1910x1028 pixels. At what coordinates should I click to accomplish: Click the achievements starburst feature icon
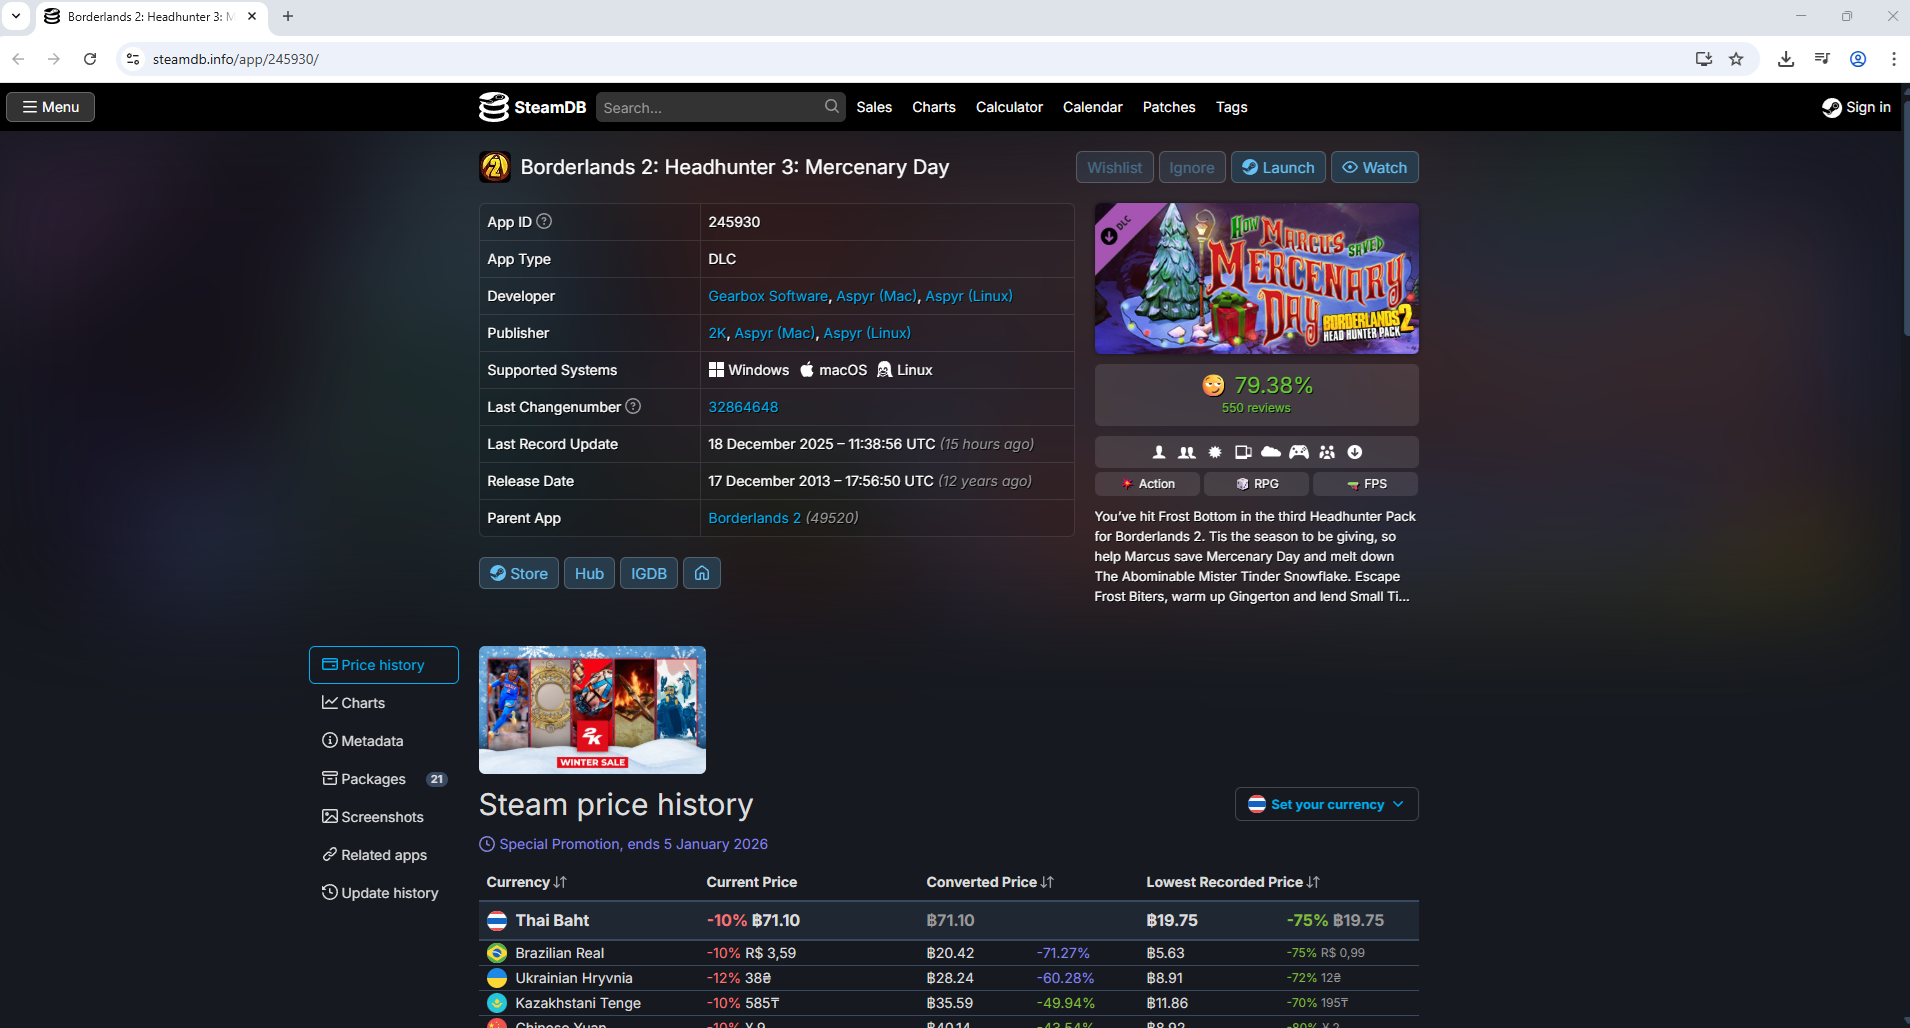coord(1215,452)
